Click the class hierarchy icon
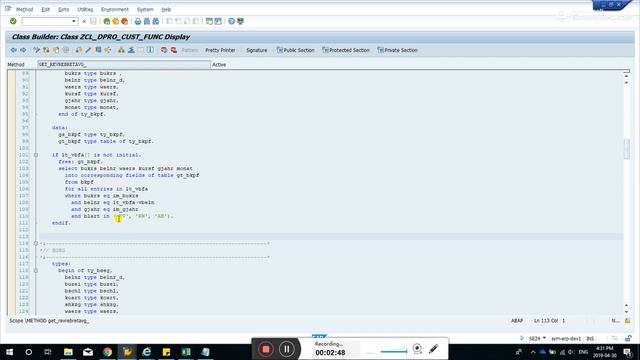The image size is (640, 360). [x=121, y=50]
